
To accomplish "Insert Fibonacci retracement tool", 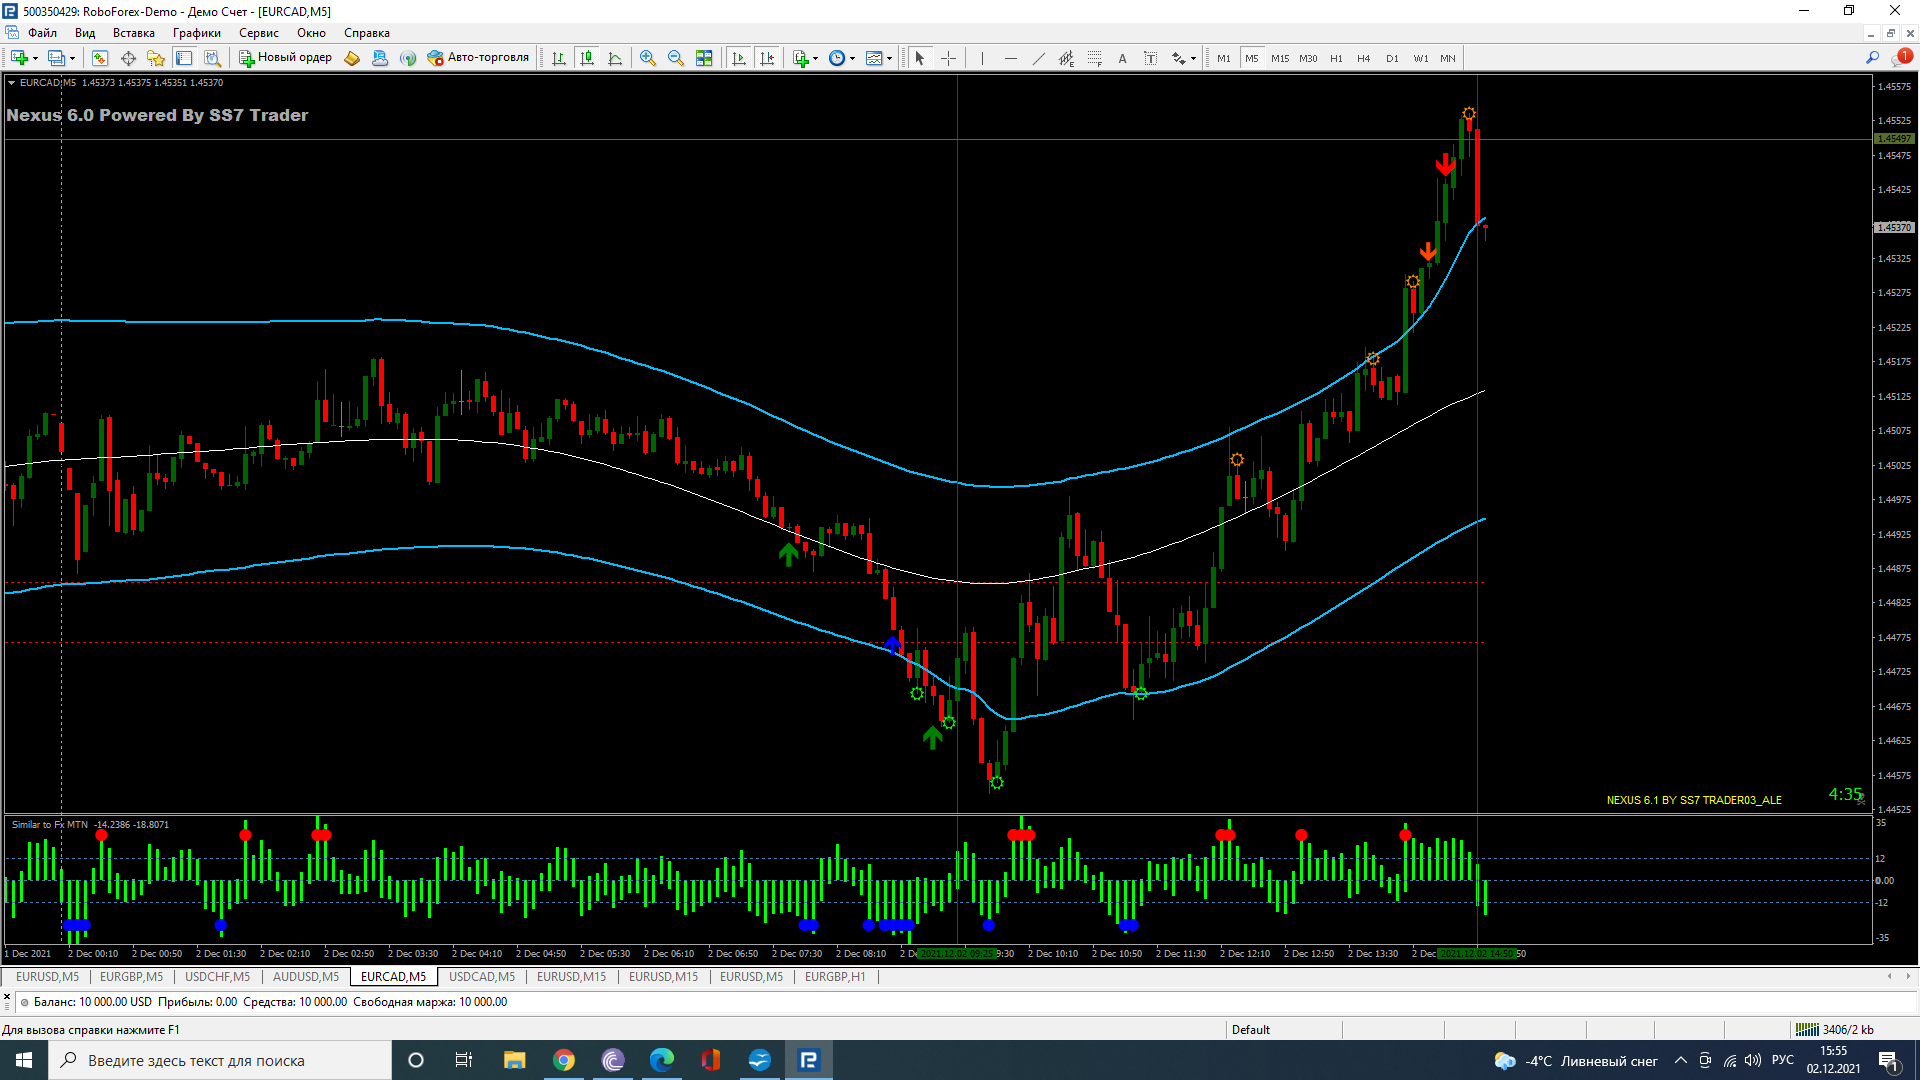I will click(x=1095, y=58).
